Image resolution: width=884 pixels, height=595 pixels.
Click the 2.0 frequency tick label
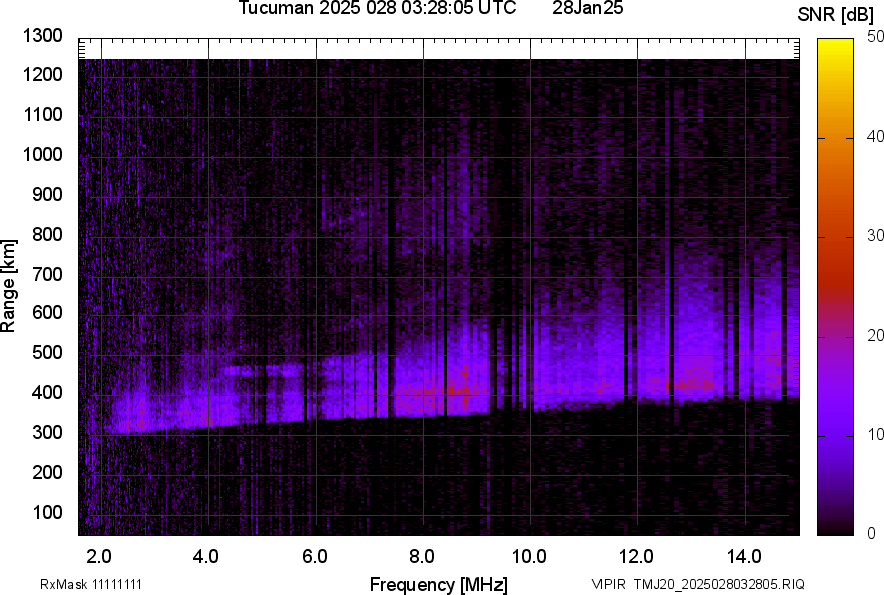point(99,555)
